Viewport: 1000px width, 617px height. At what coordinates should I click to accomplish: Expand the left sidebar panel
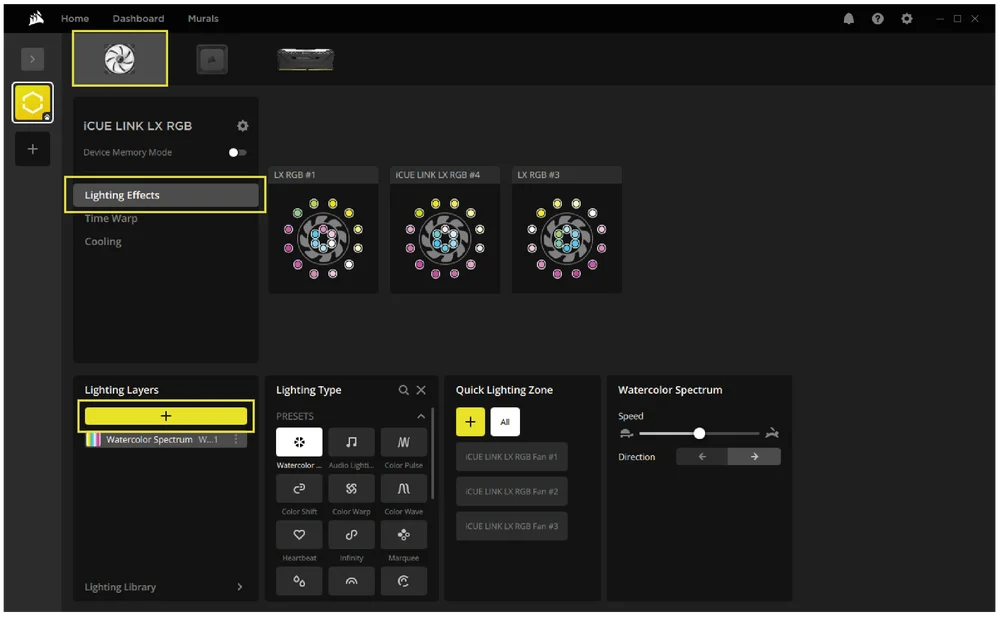(x=32, y=60)
